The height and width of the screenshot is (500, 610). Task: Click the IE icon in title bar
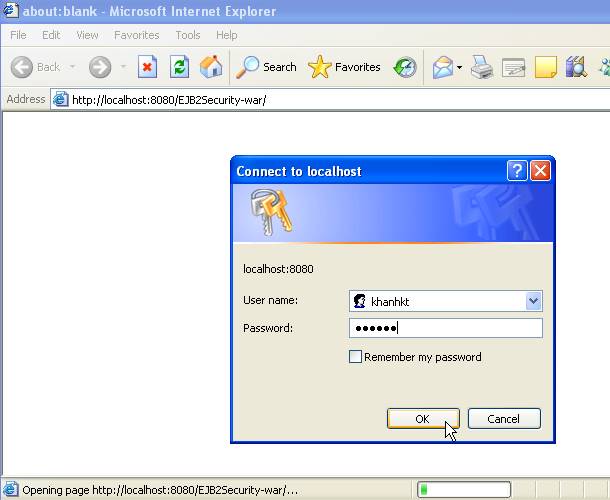click(9, 11)
